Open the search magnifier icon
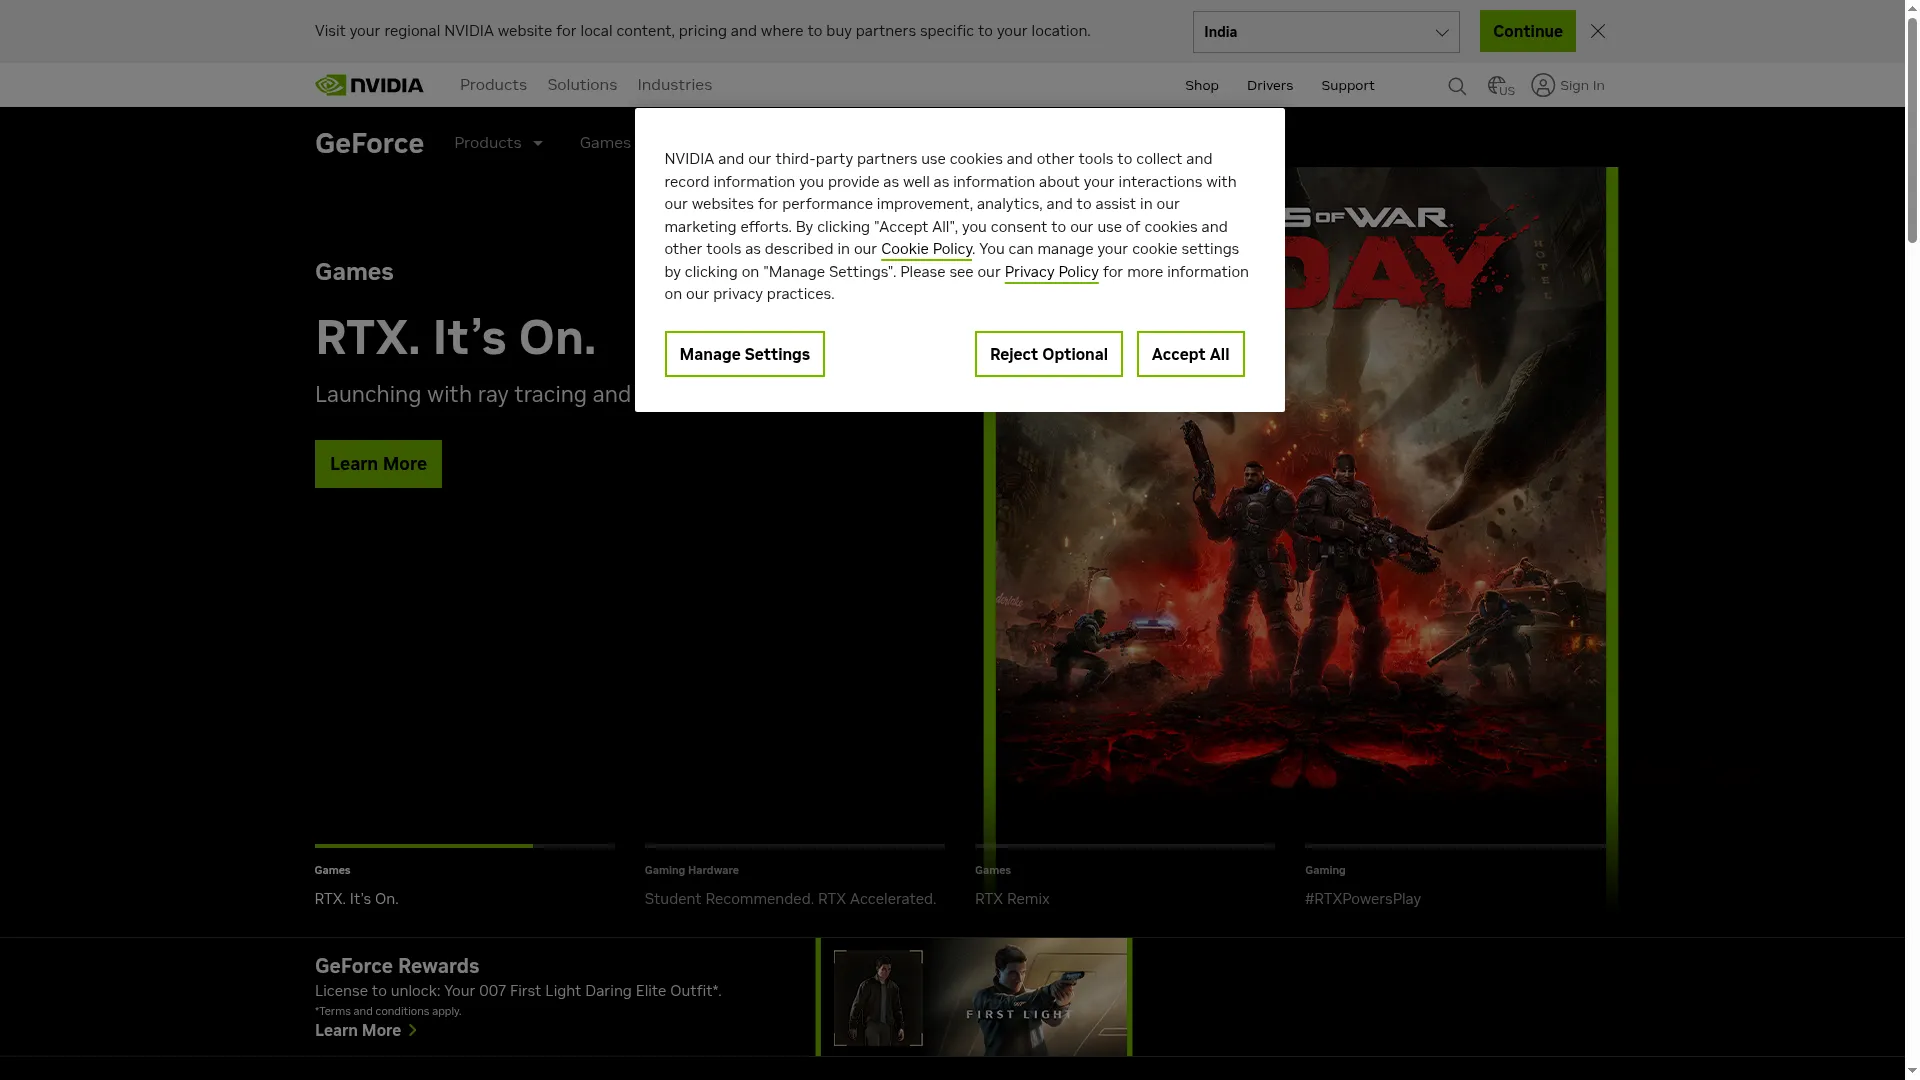 pyautogui.click(x=1457, y=86)
